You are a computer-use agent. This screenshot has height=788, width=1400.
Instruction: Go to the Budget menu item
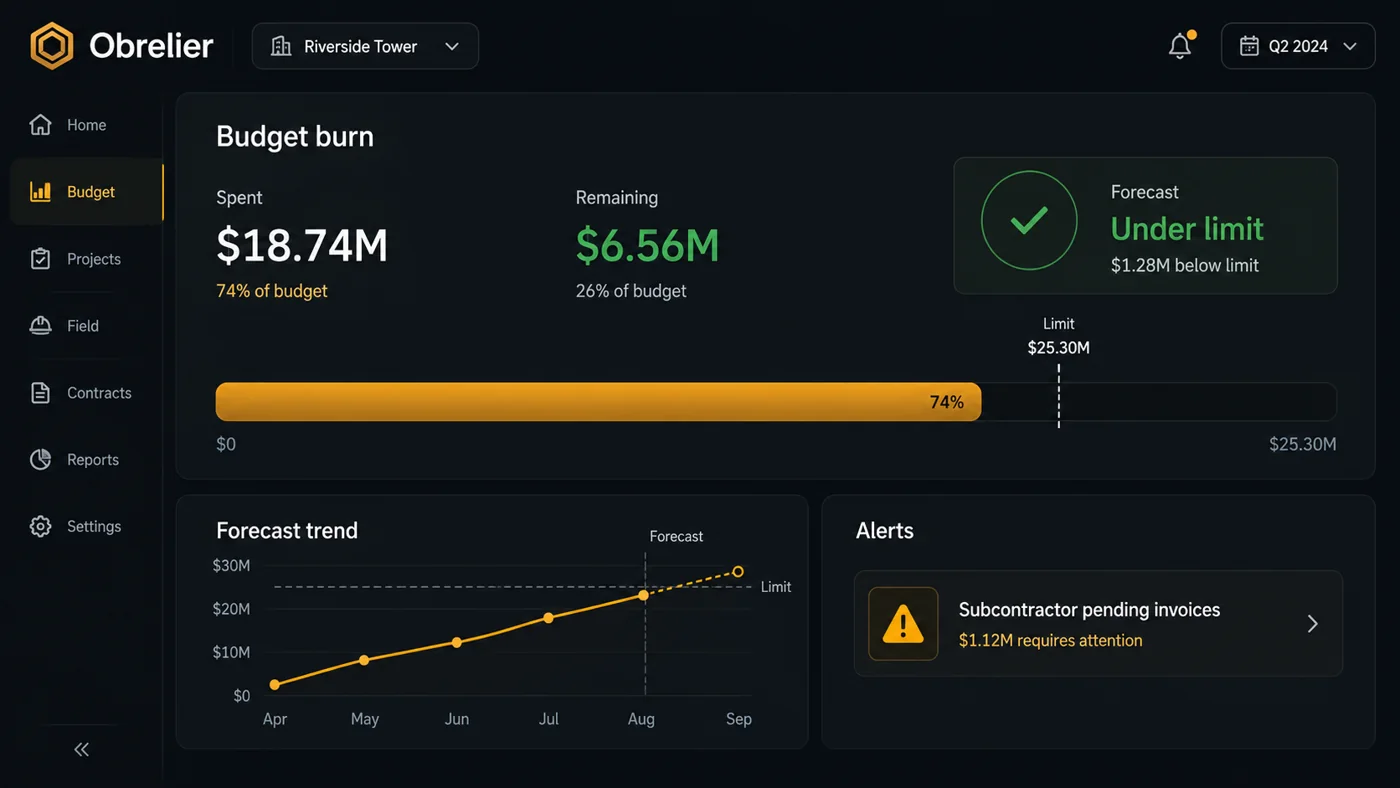coord(87,192)
